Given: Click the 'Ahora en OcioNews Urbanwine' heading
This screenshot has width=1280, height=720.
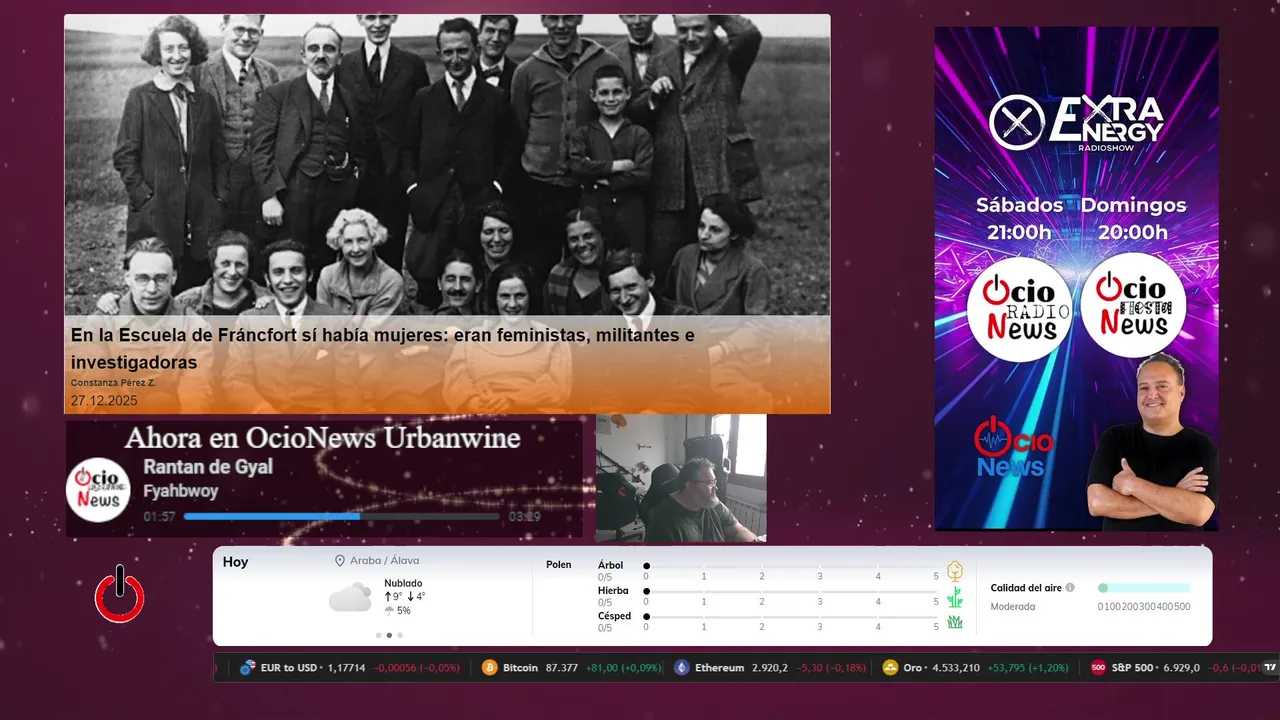Looking at the screenshot, I should click(x=323, y=437).
